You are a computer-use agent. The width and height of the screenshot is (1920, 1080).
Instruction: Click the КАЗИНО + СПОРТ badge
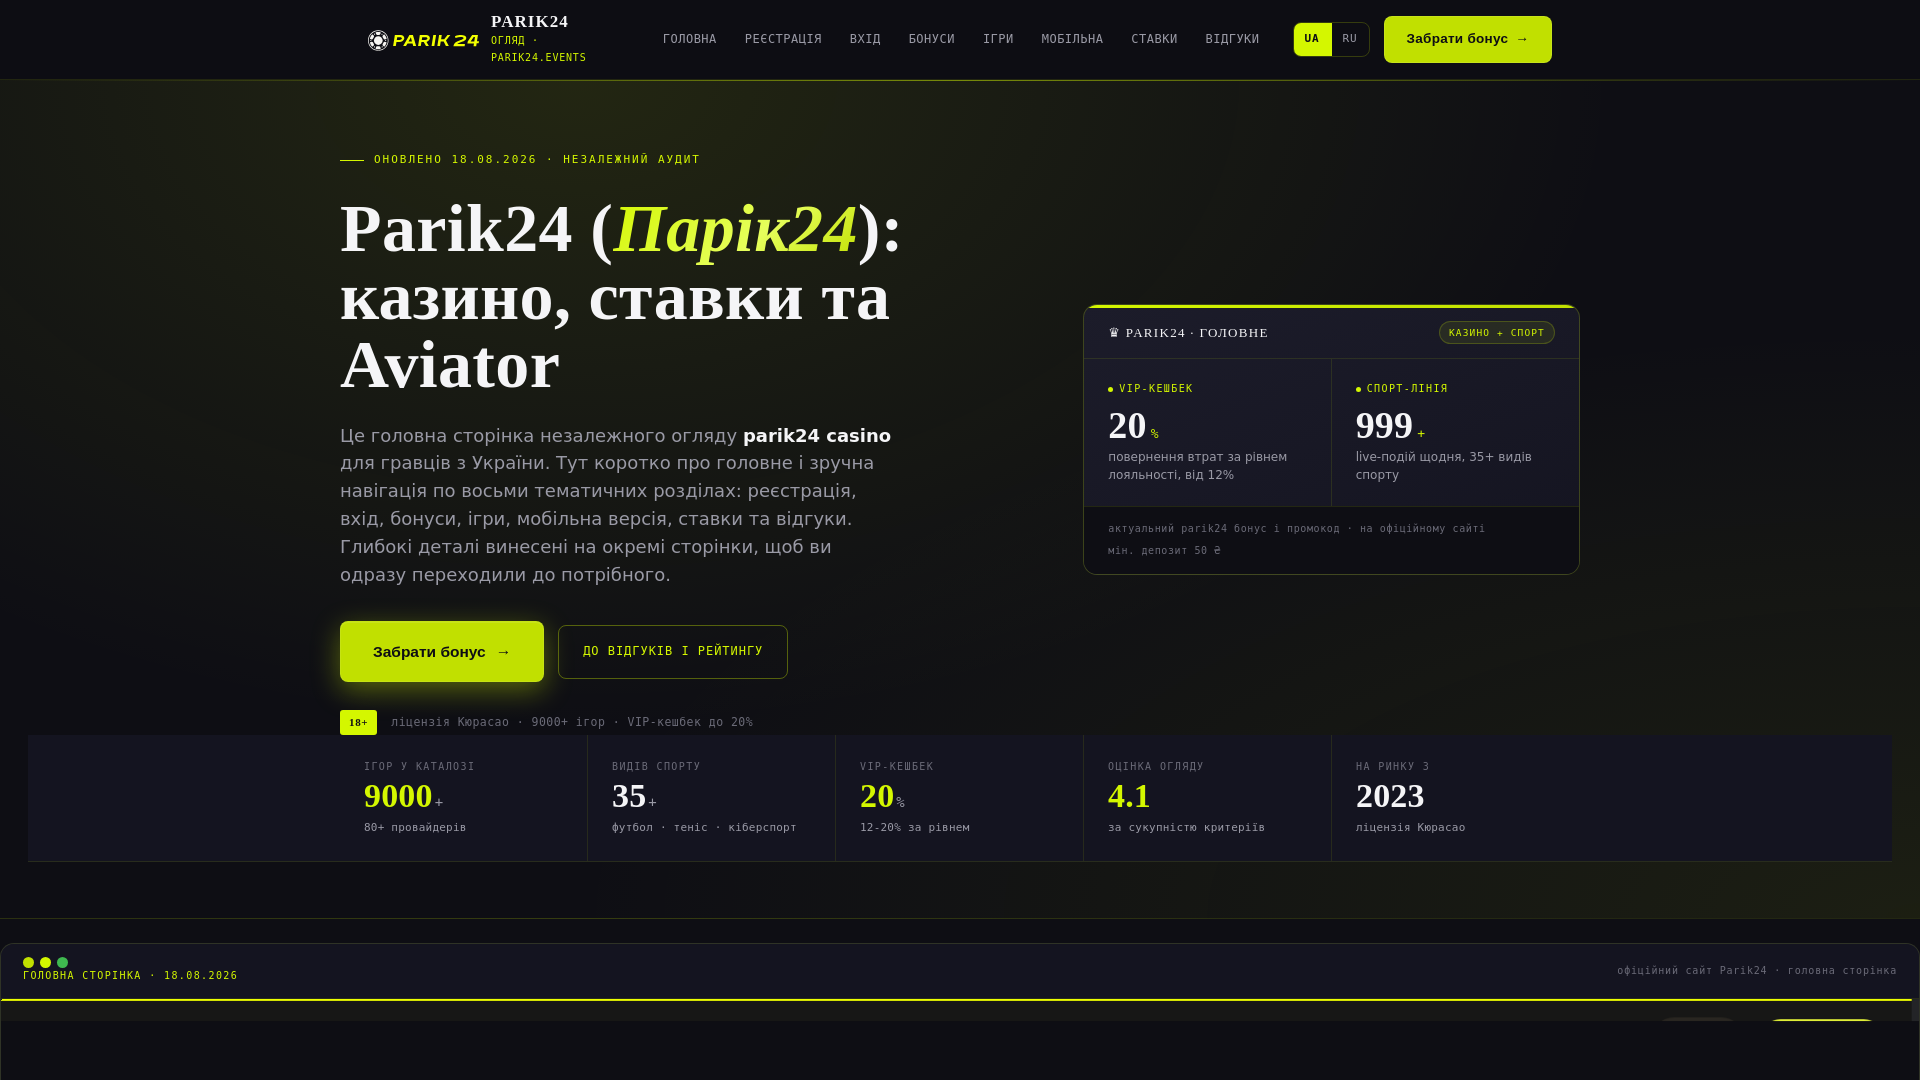pyautogui.click(x=1496, y=332)
